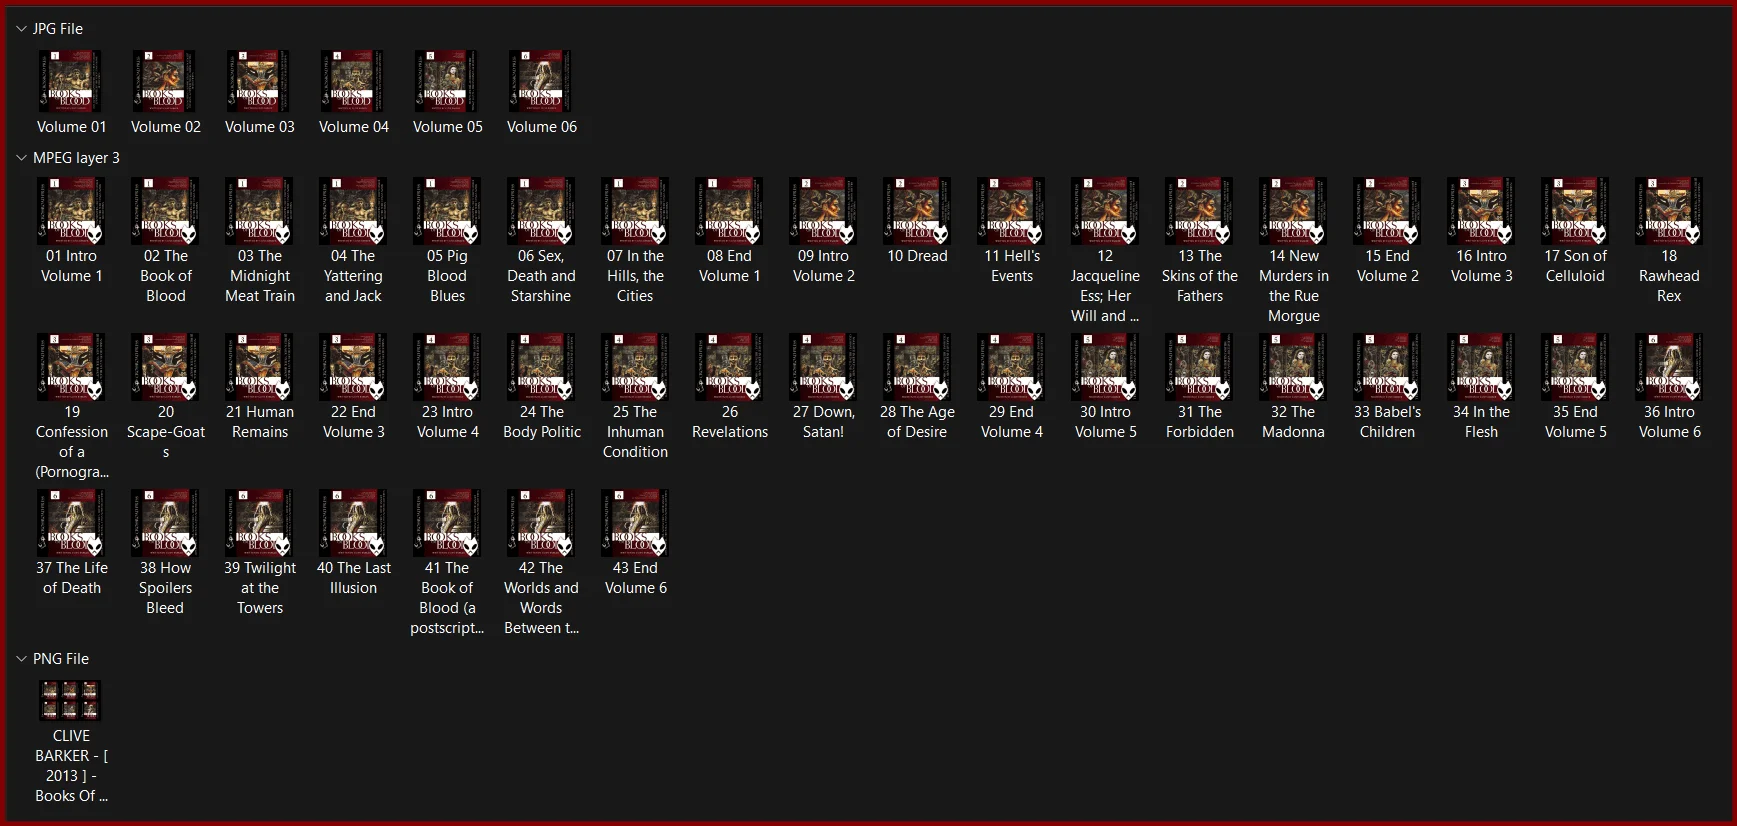The height and width of the screenshot is (826, 1737).
Task: Click the '33 Babel's Children' file name
Action: (x=1387, y=422)
